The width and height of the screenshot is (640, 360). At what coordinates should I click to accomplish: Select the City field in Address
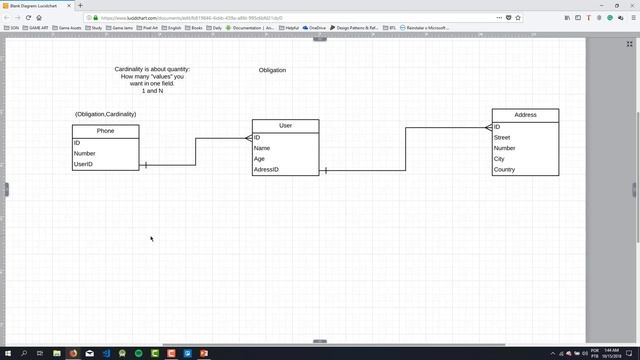(x=499, y=159)
